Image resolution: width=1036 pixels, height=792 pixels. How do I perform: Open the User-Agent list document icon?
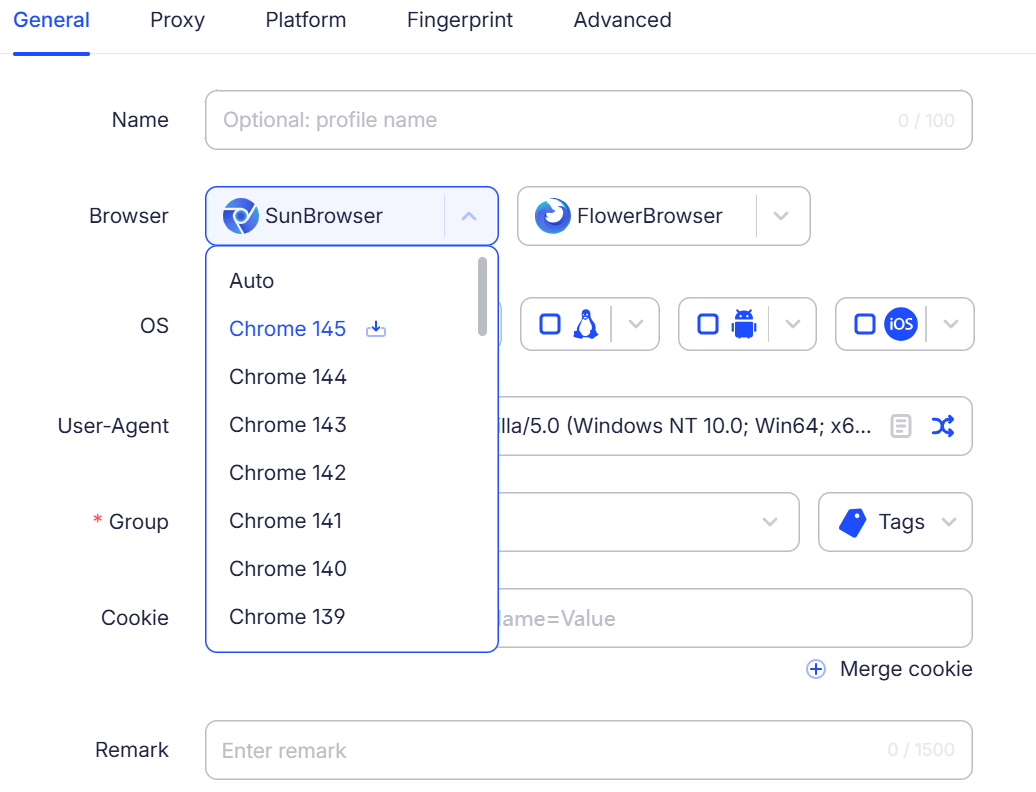coord(901,426)
